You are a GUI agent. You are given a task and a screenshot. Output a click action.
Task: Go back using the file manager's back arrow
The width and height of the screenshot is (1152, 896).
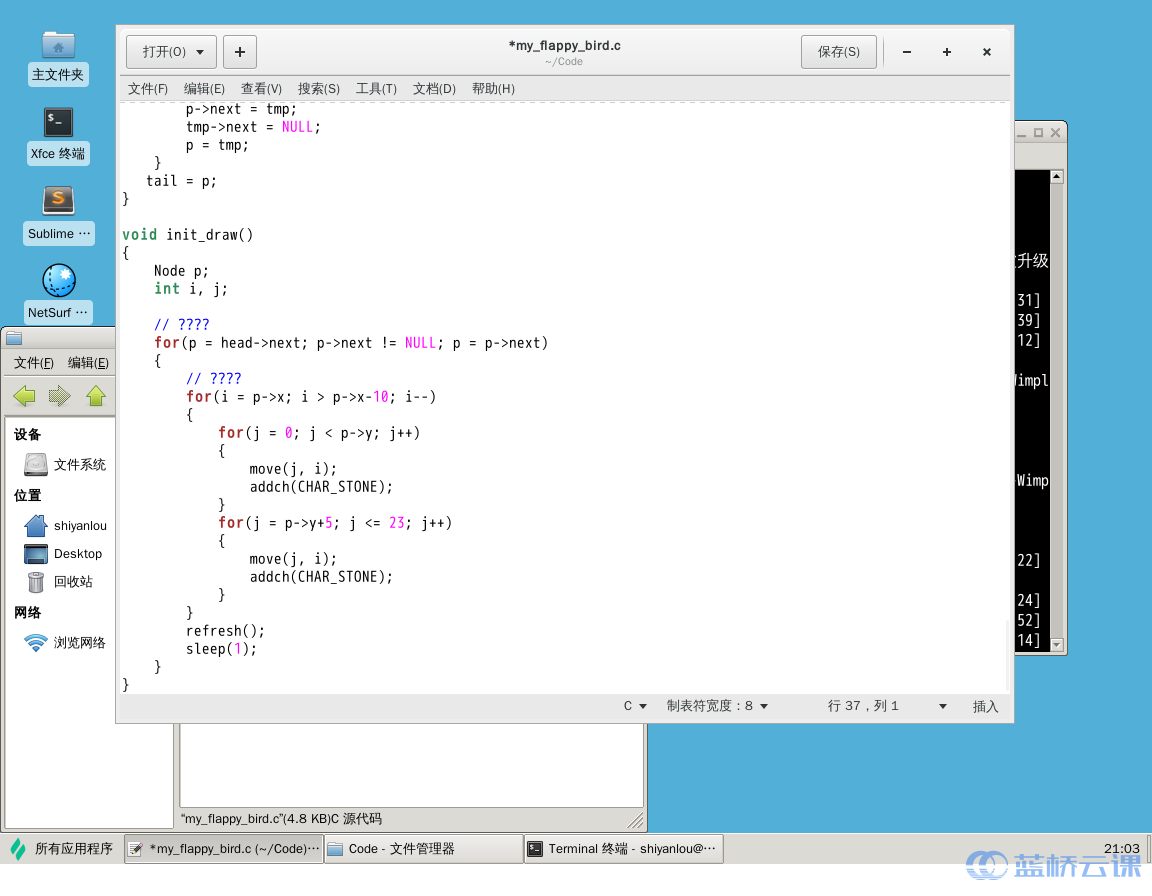pos(24,396)
